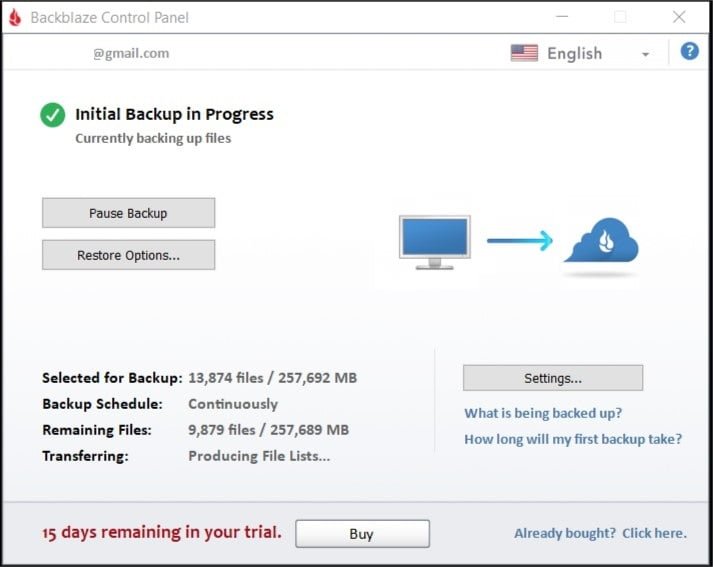Click the @gmail.com account text
713x567 pixels.
coord(131,54)
